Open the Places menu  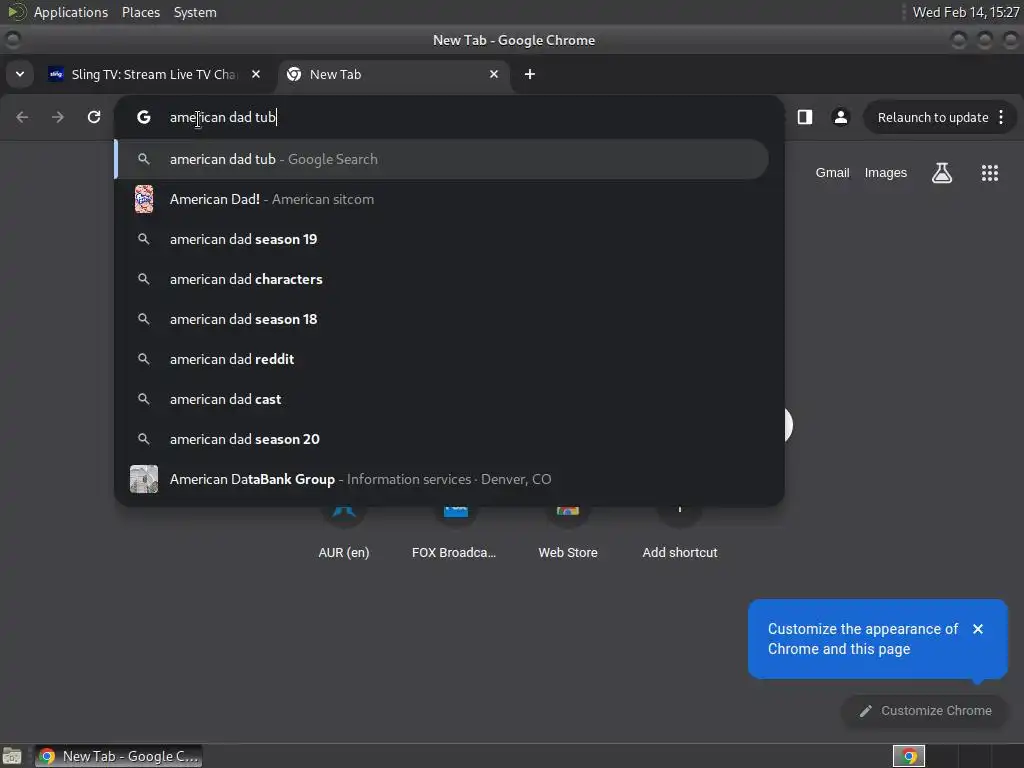point(141,12)
